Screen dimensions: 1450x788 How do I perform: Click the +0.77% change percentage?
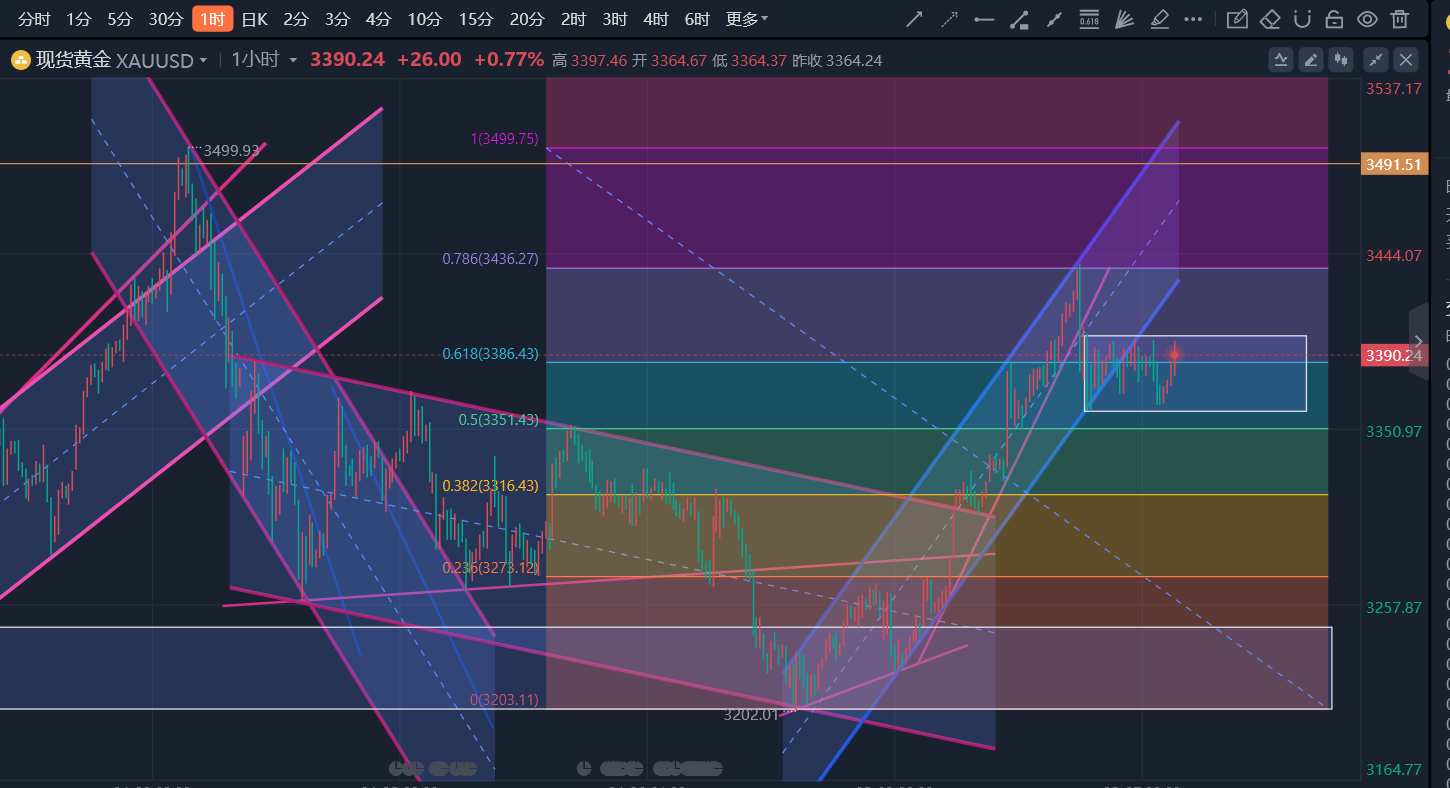[x=509, y=60]
